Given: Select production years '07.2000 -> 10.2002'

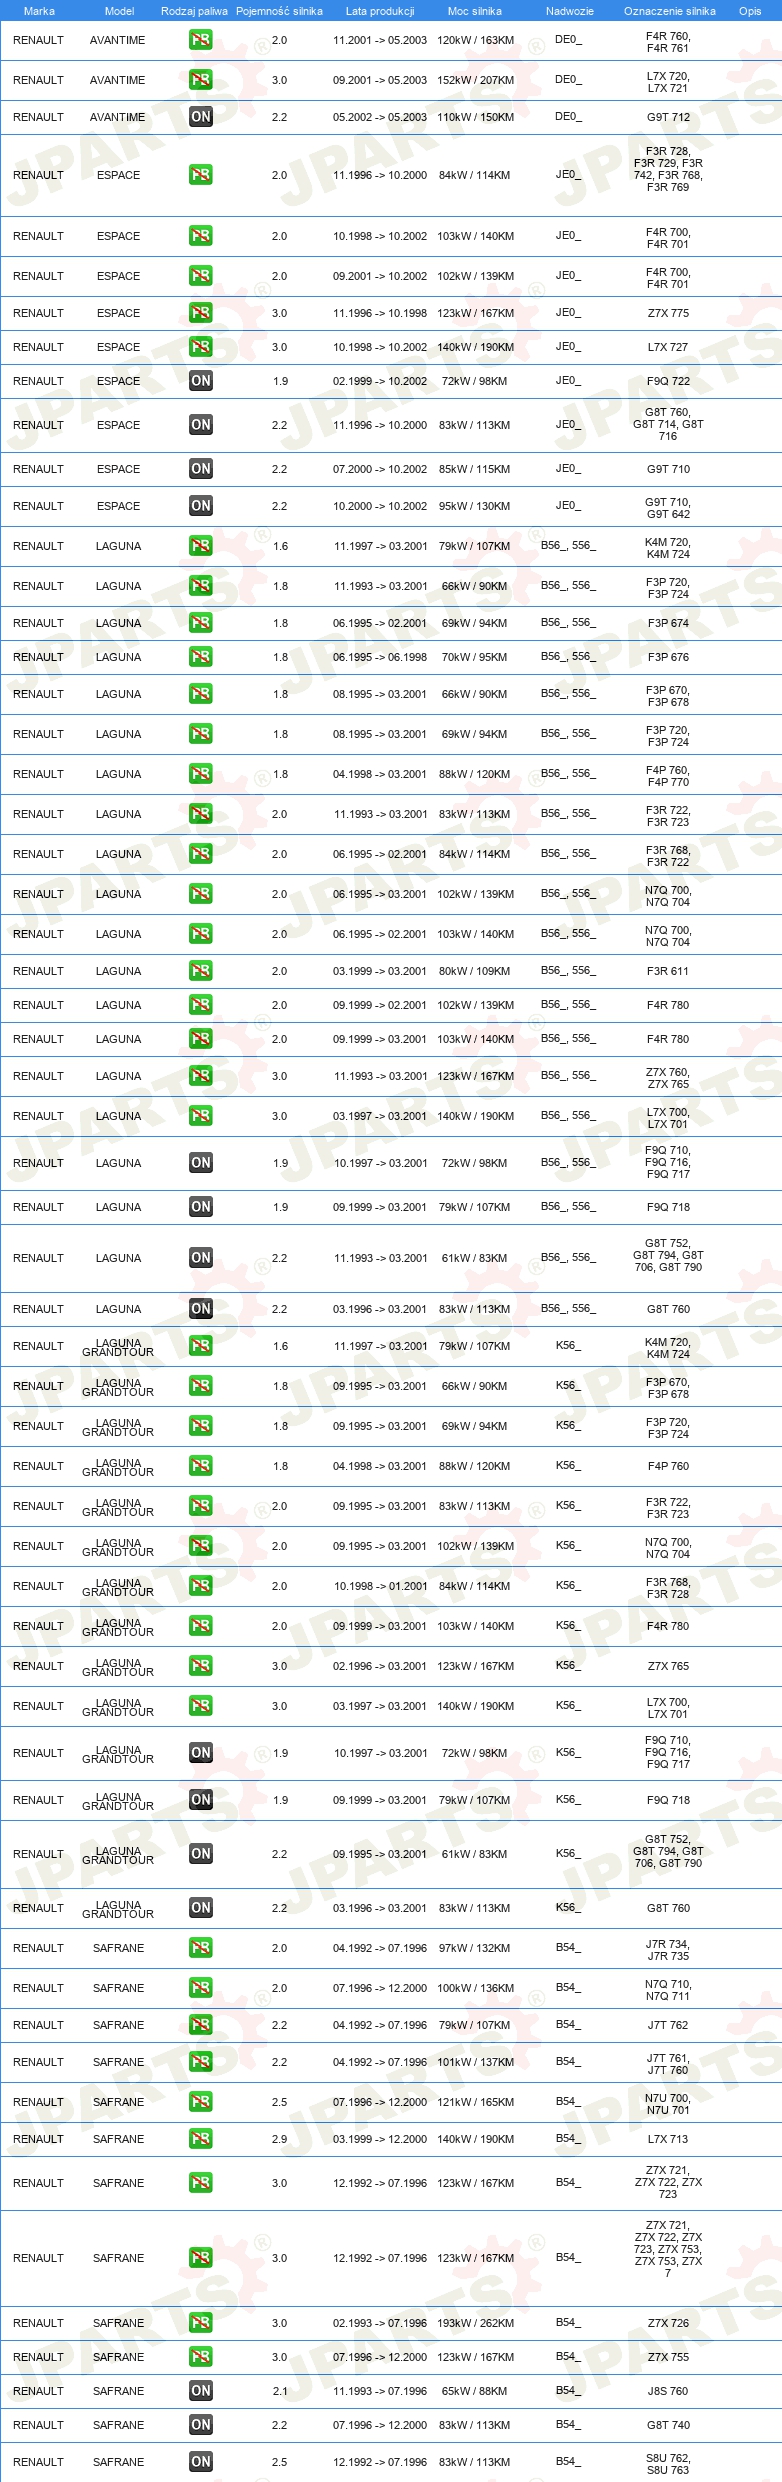Looking at the screenshot, I should click(x=380, y=469).
